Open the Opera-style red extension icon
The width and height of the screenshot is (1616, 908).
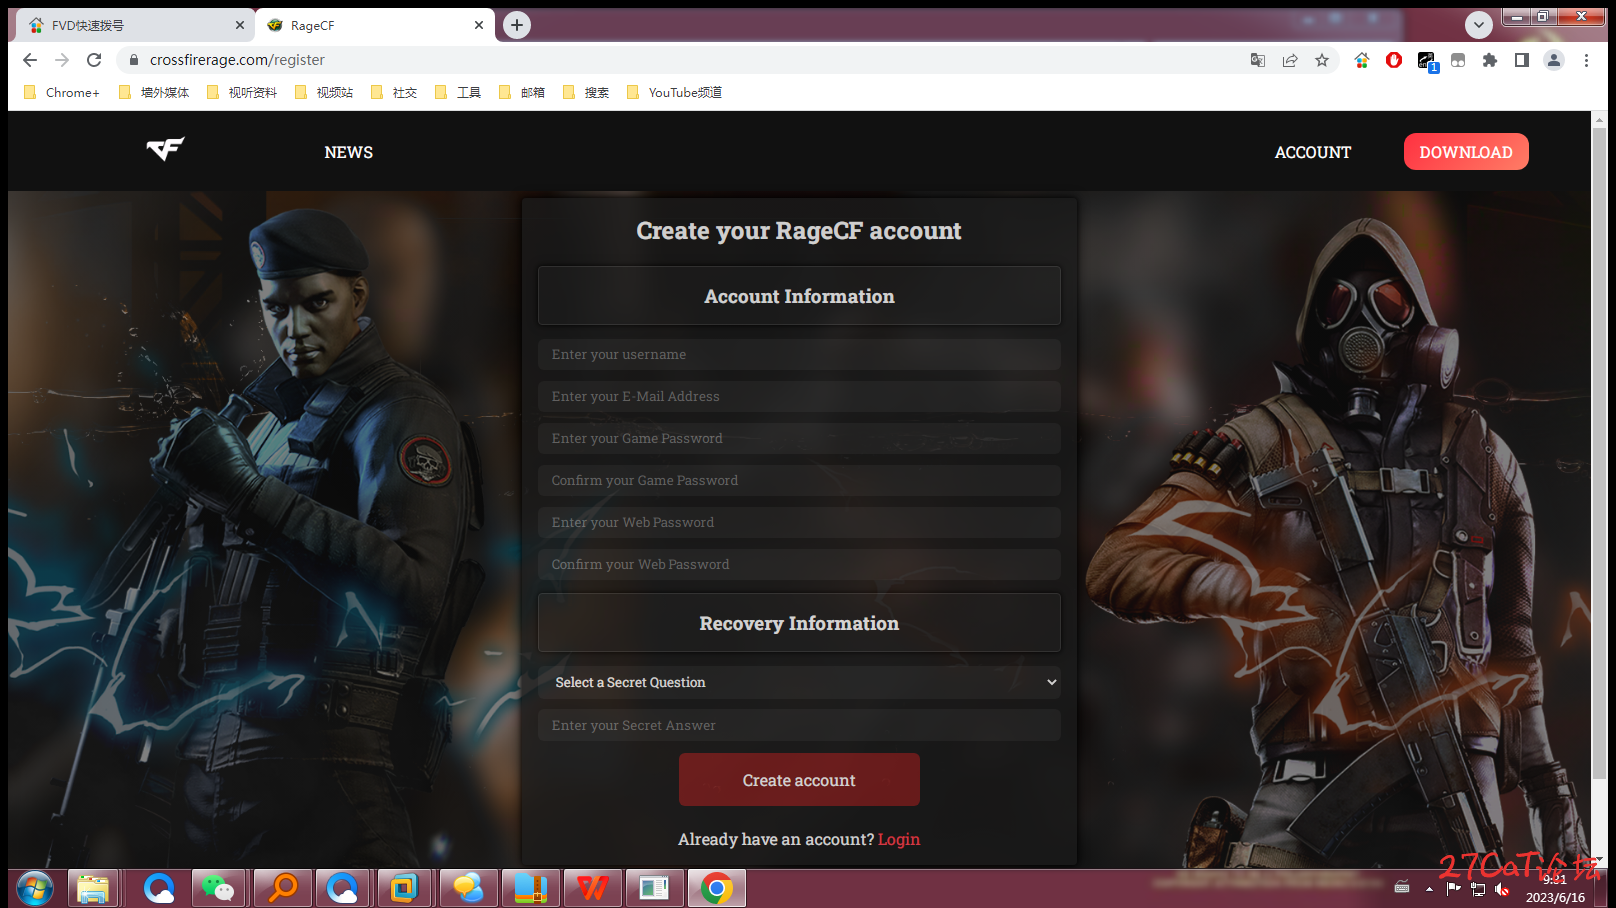click(1394, 60)
